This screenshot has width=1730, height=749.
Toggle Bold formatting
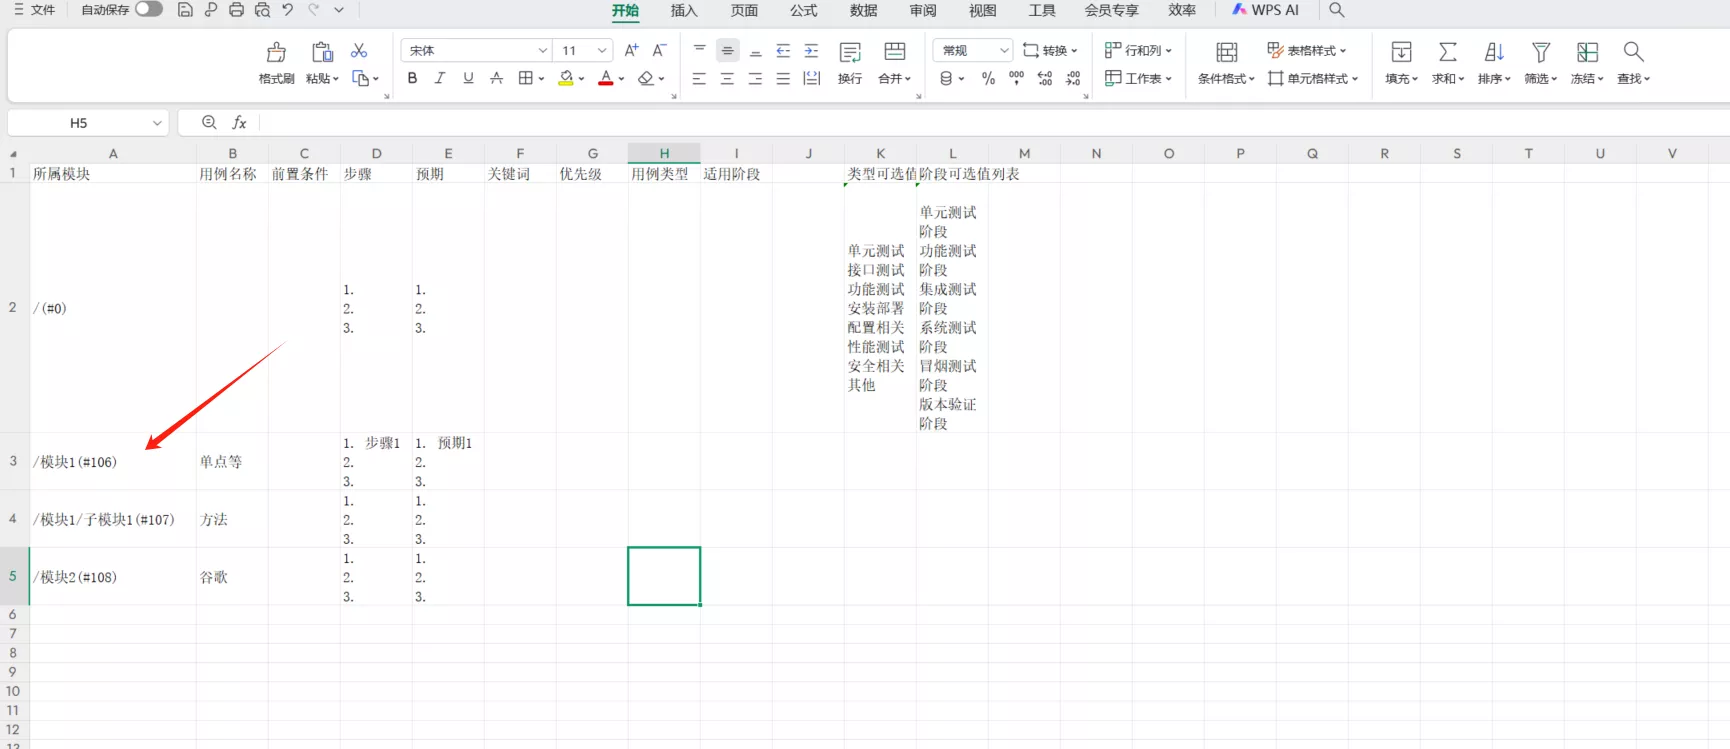(x=412, y=78)
